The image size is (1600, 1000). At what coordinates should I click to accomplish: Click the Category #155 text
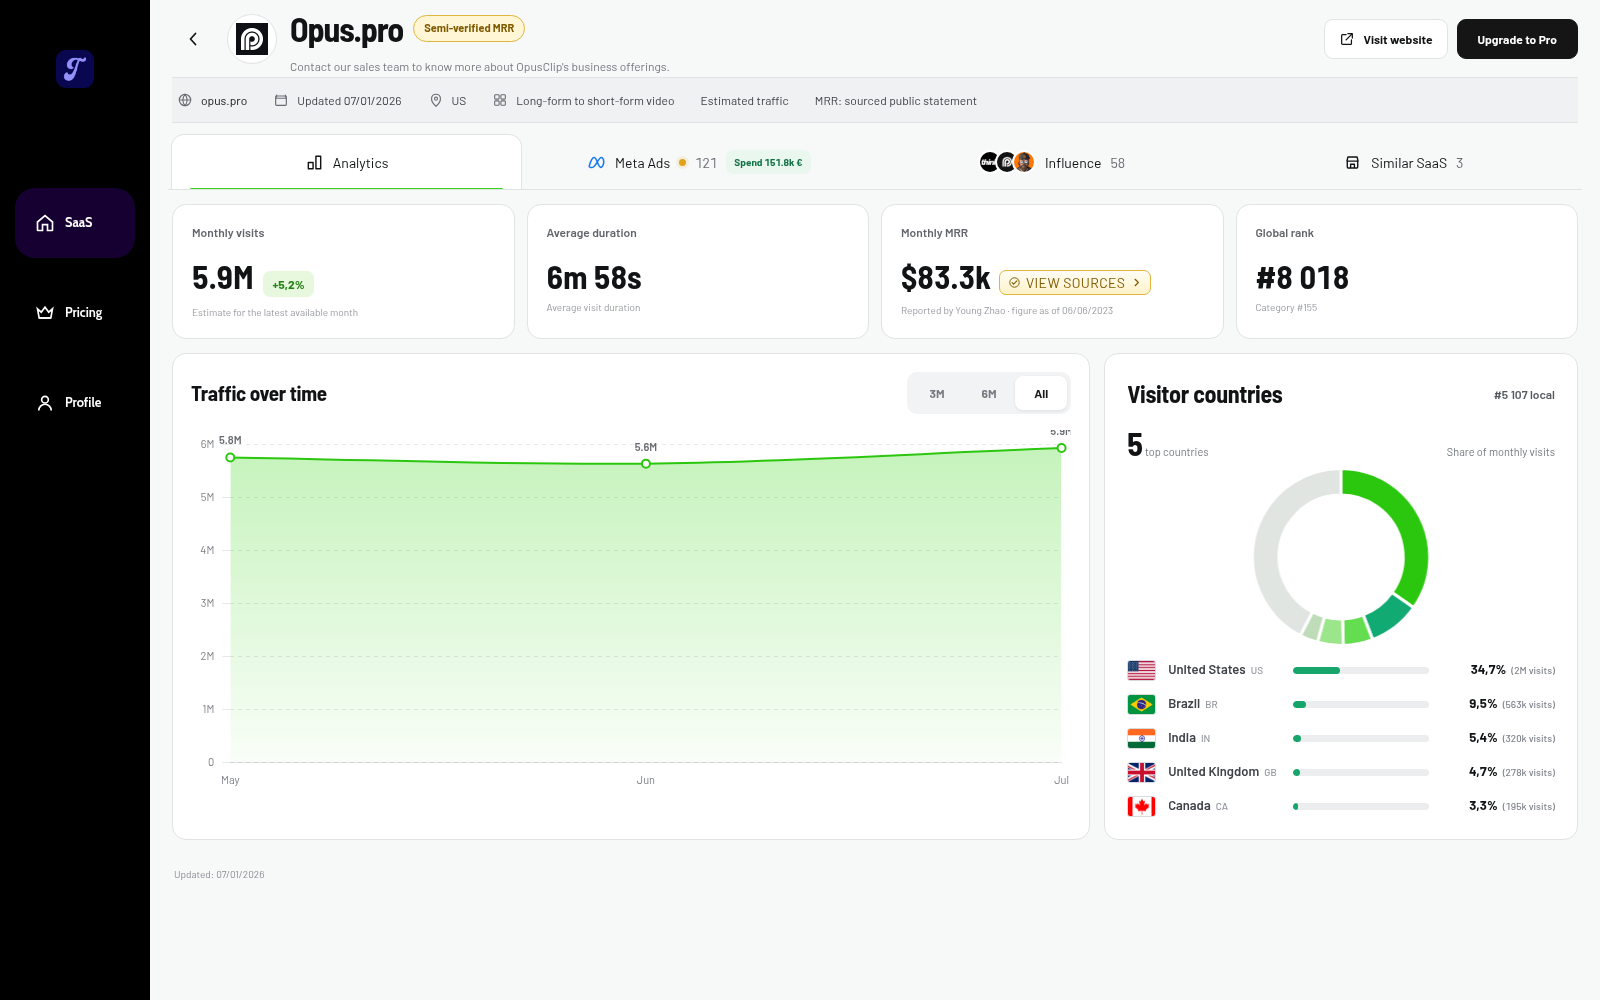coord(1286,308)
